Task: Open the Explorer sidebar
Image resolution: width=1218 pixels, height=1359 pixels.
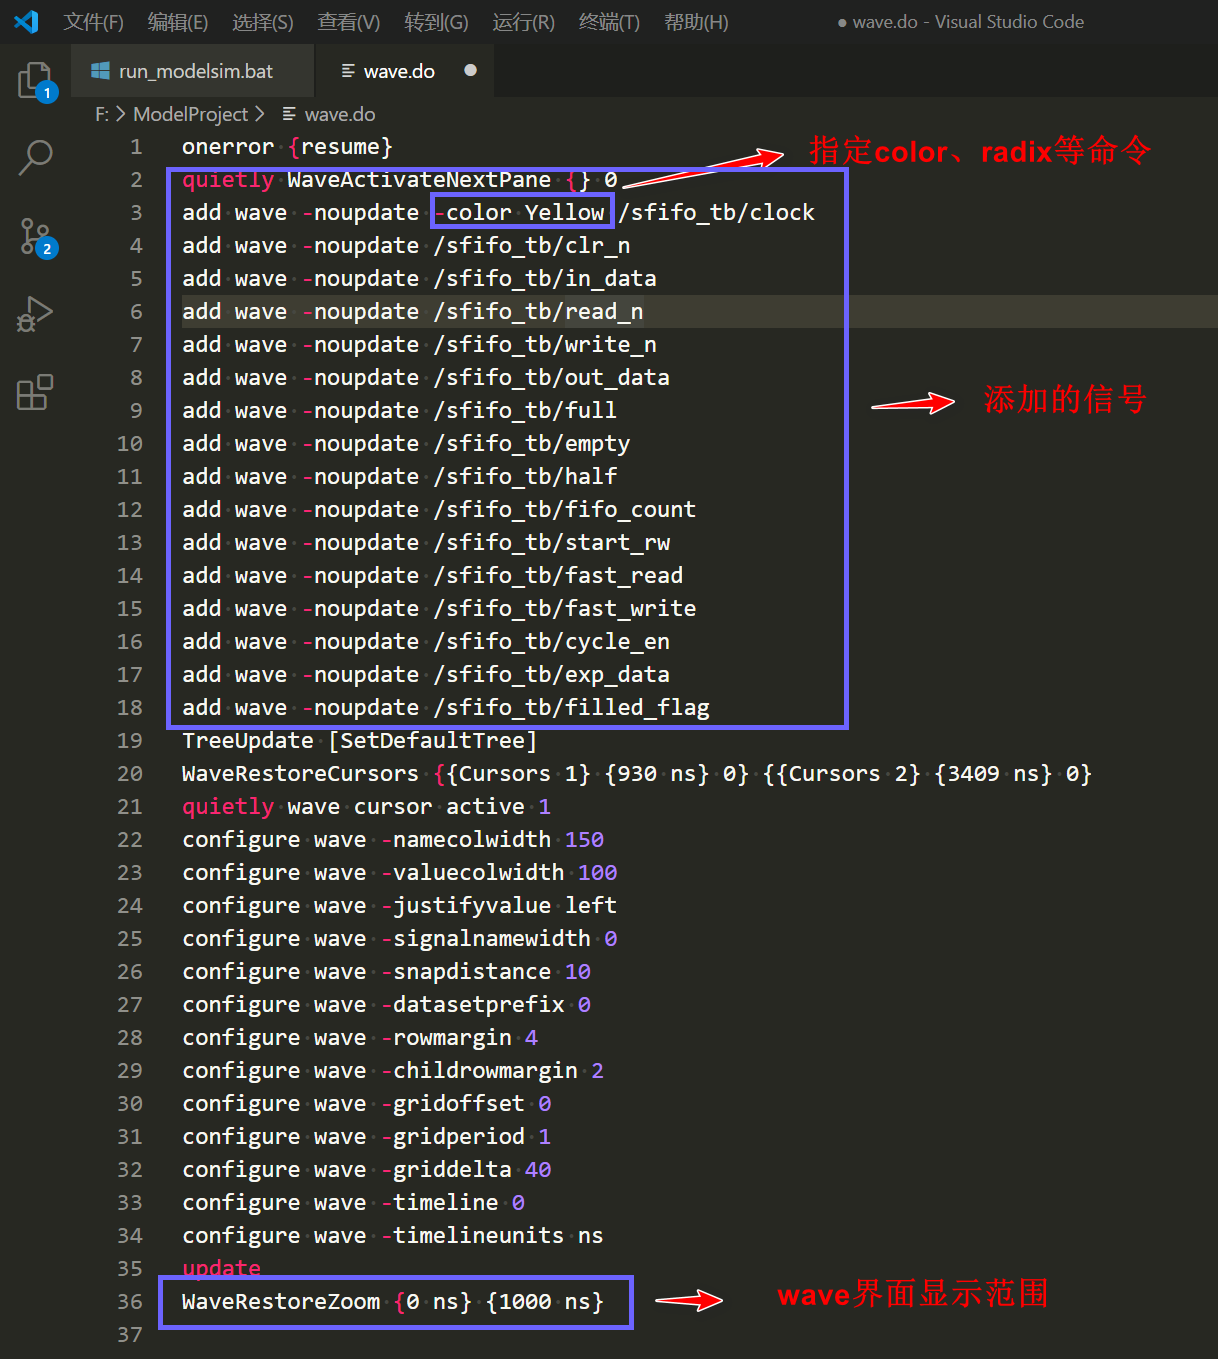Action: pos(36,80)
